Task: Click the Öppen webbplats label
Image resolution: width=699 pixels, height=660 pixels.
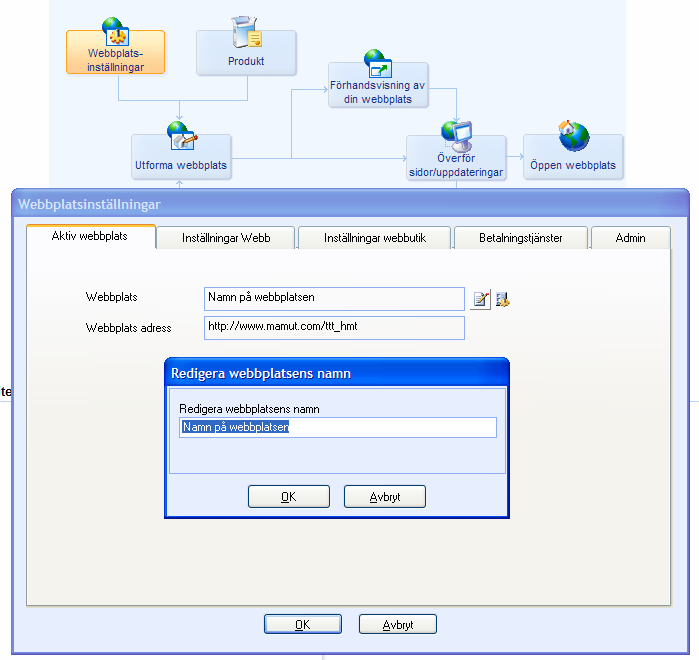Action: pyautogui.click(x=573, y=165)
